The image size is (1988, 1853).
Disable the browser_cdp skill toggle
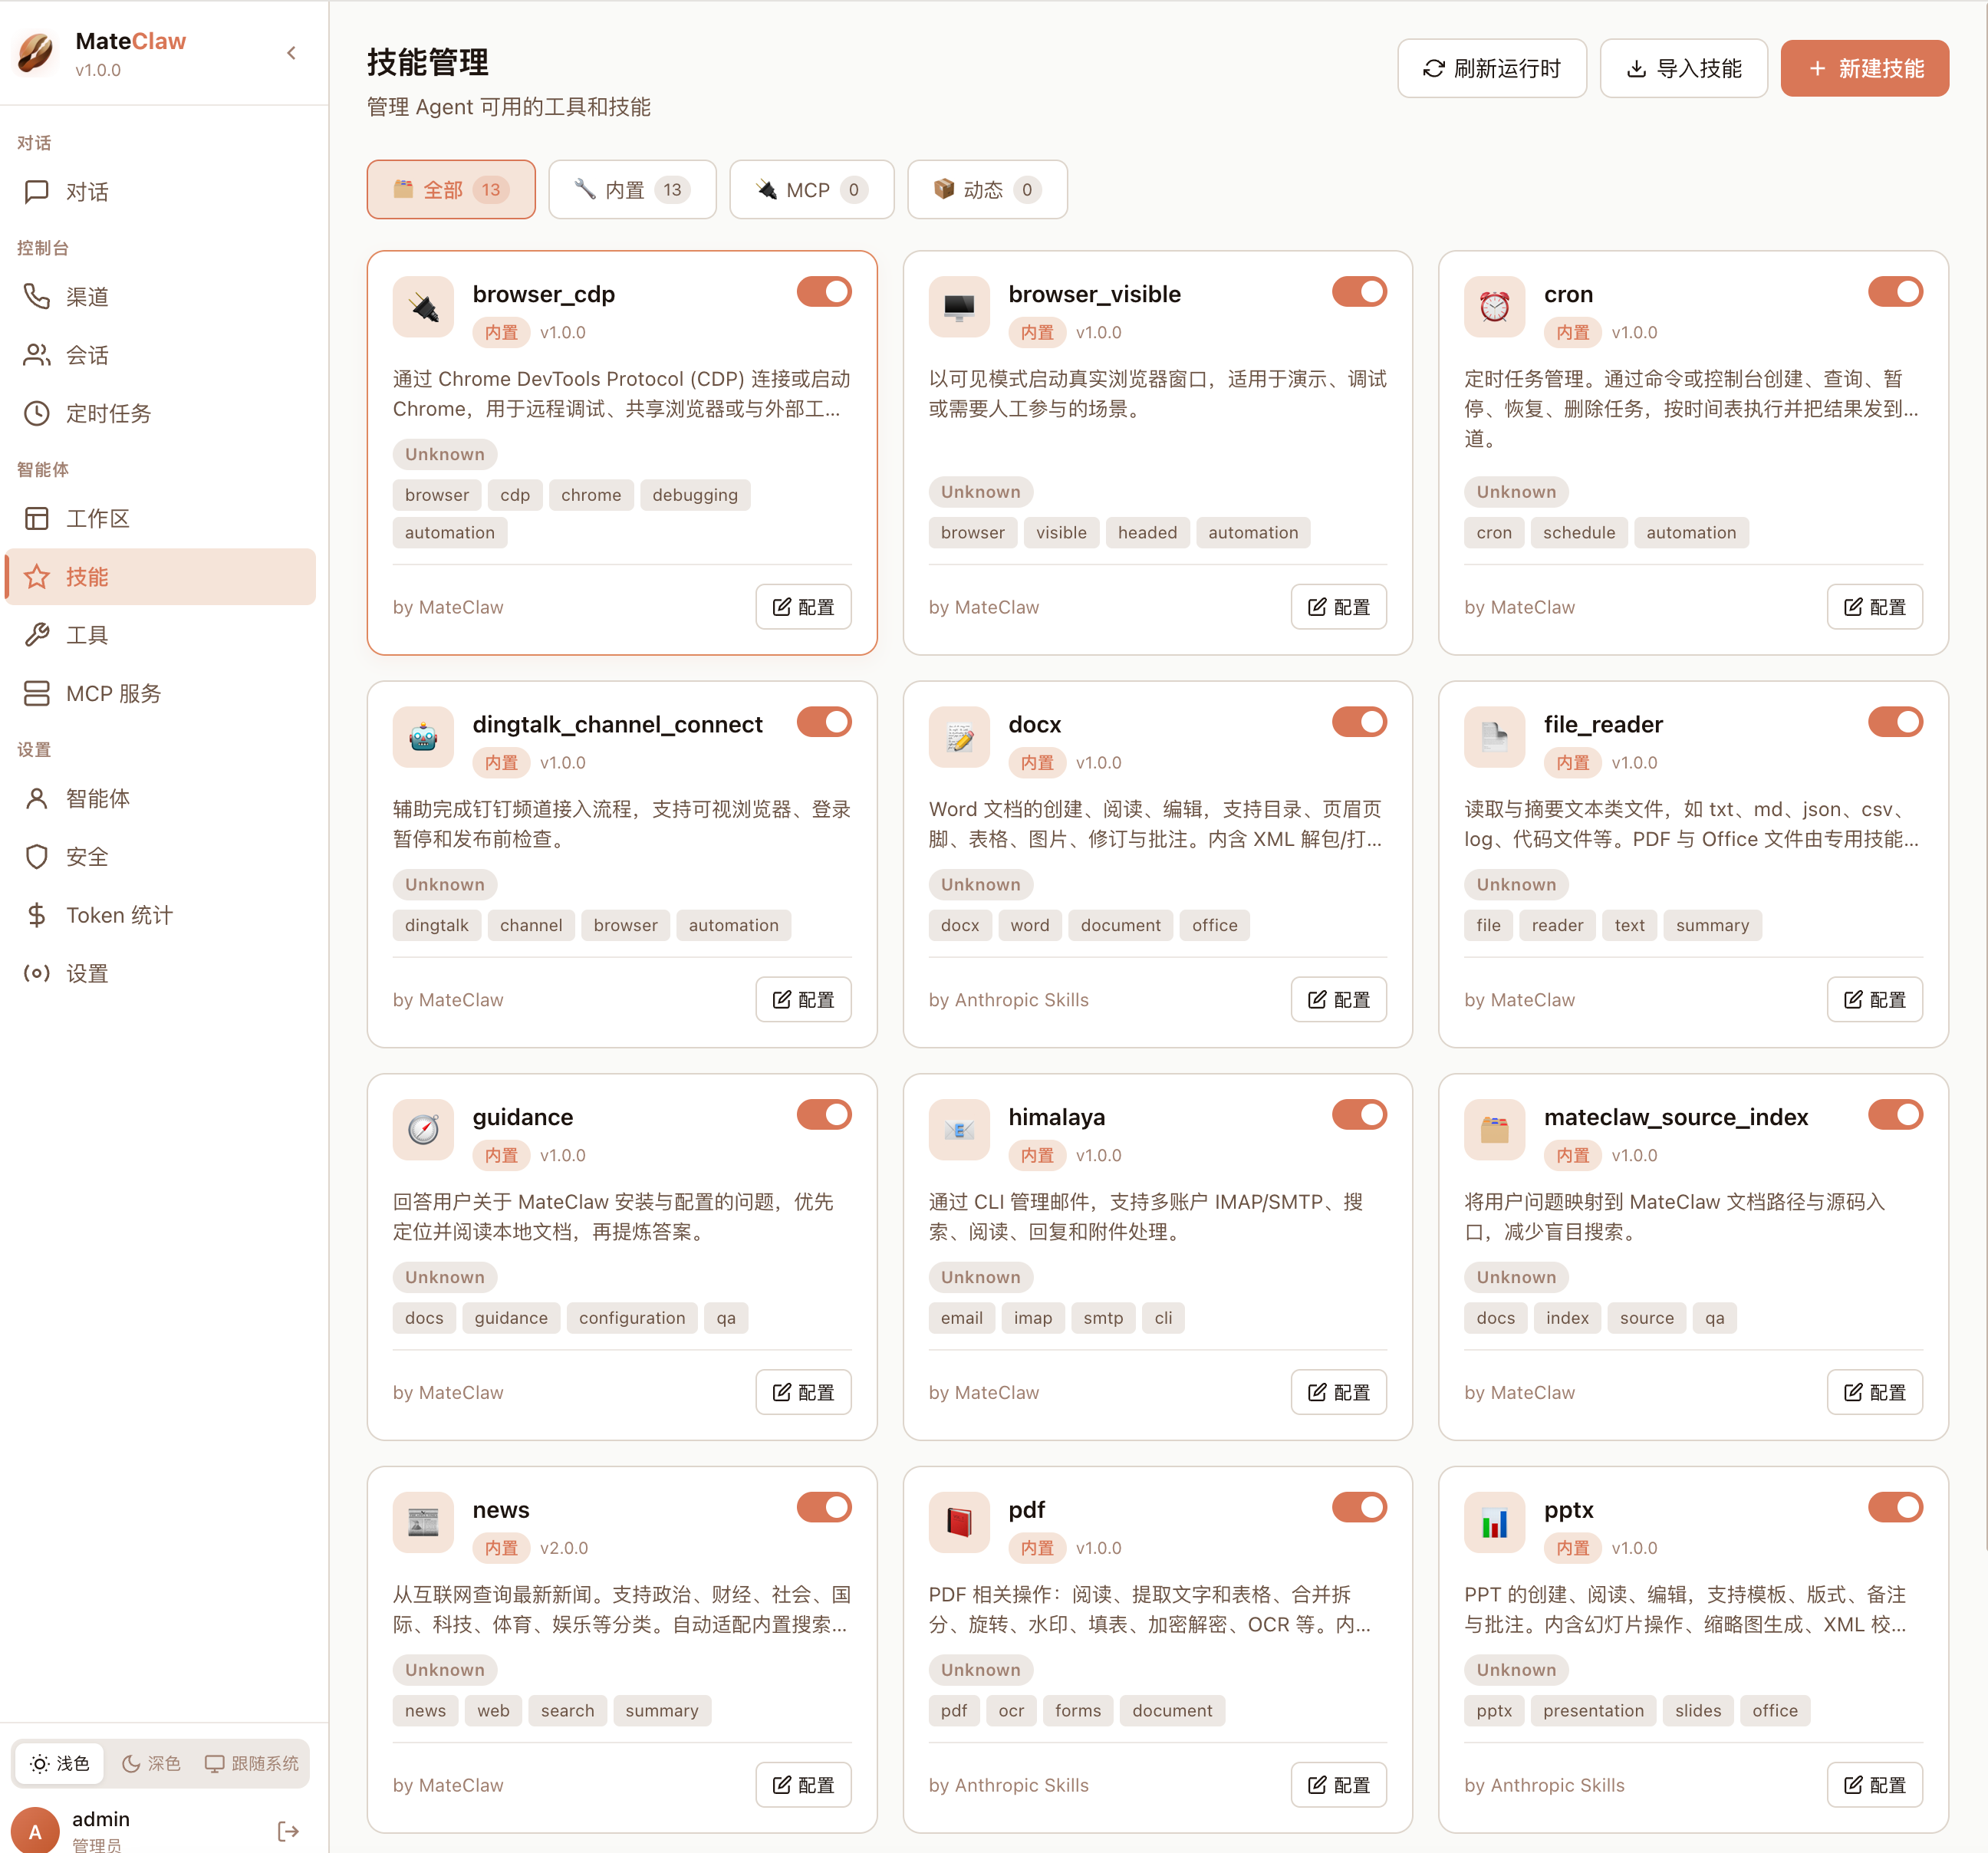click(823, 291)
